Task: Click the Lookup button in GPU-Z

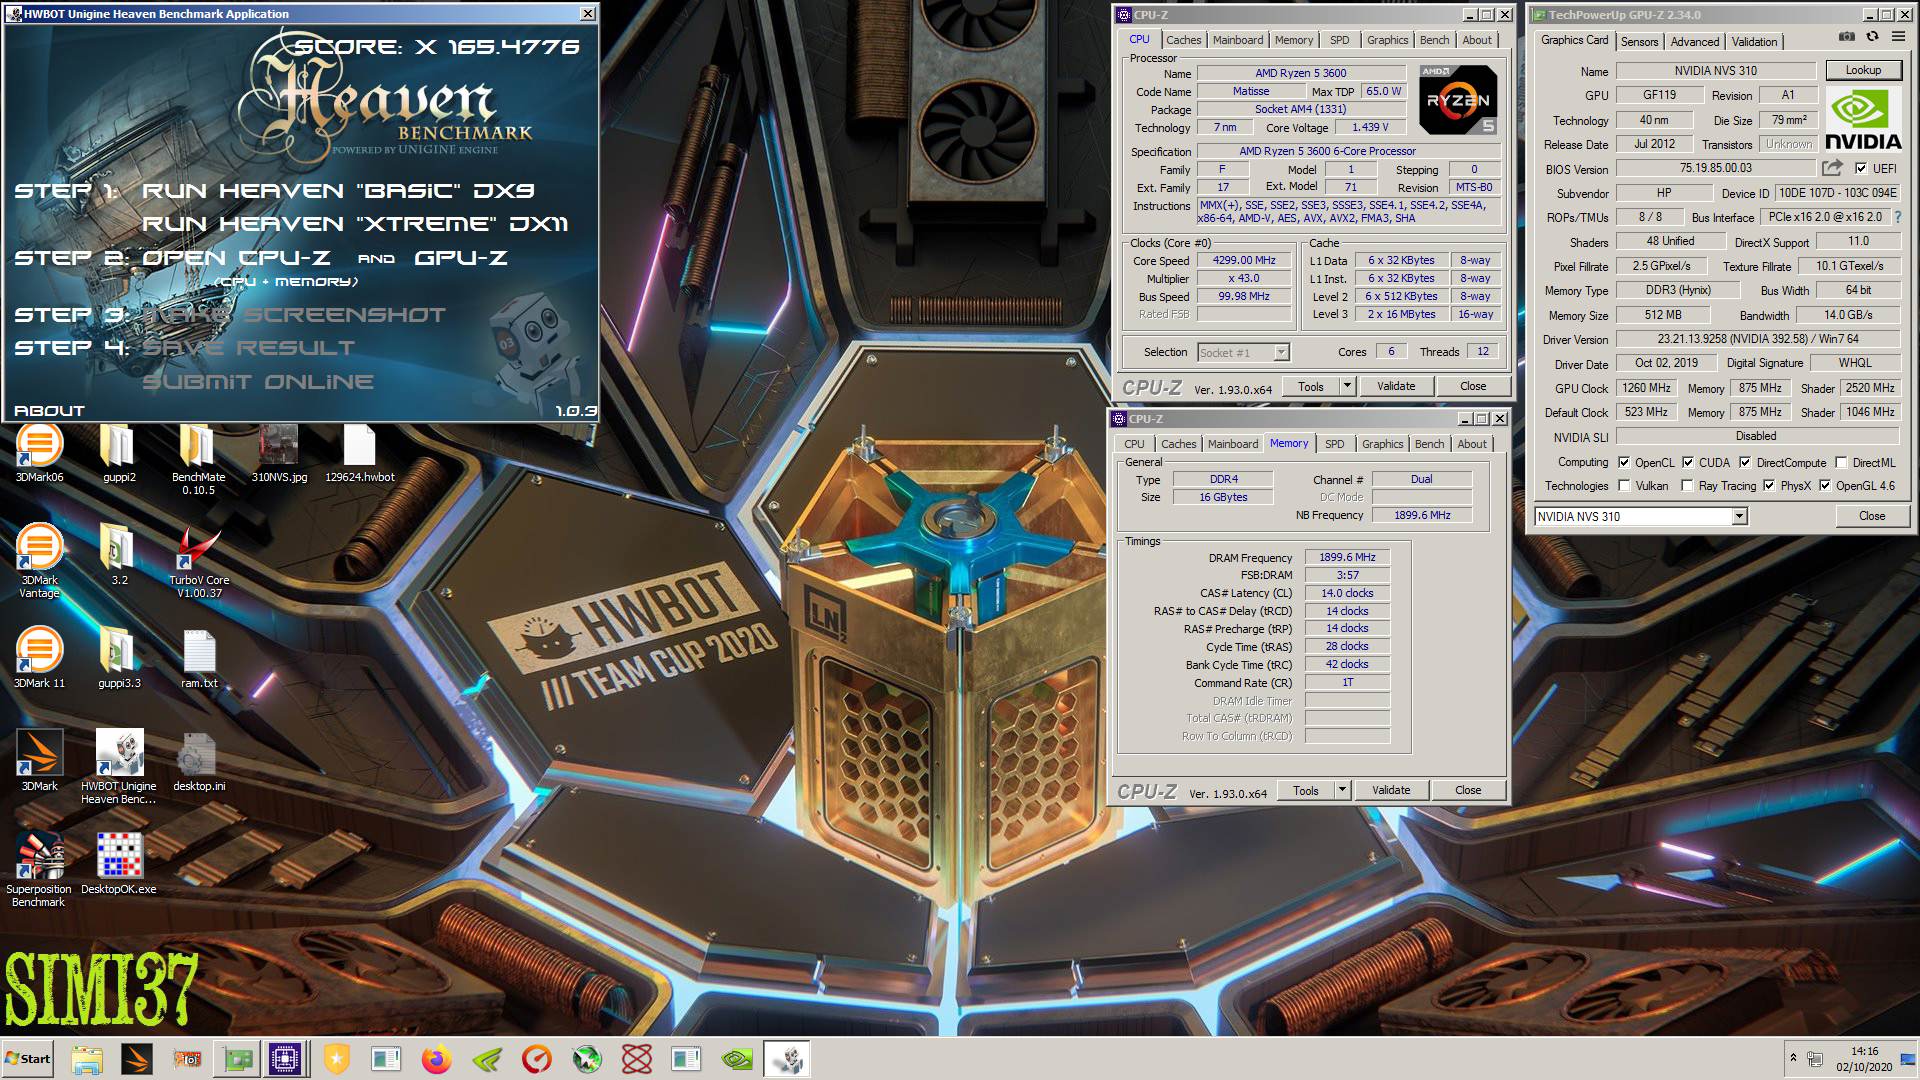Action: click(x=1863, y=70)
